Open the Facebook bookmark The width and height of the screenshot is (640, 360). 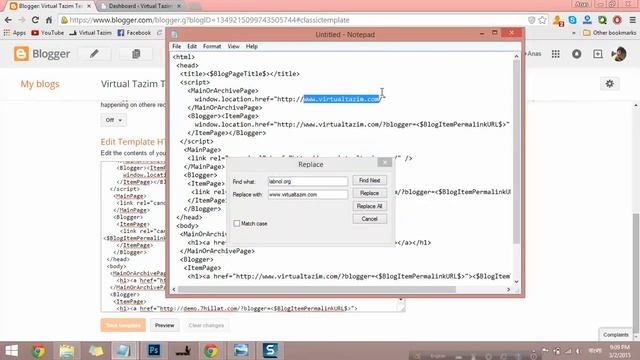pos(134,33)
